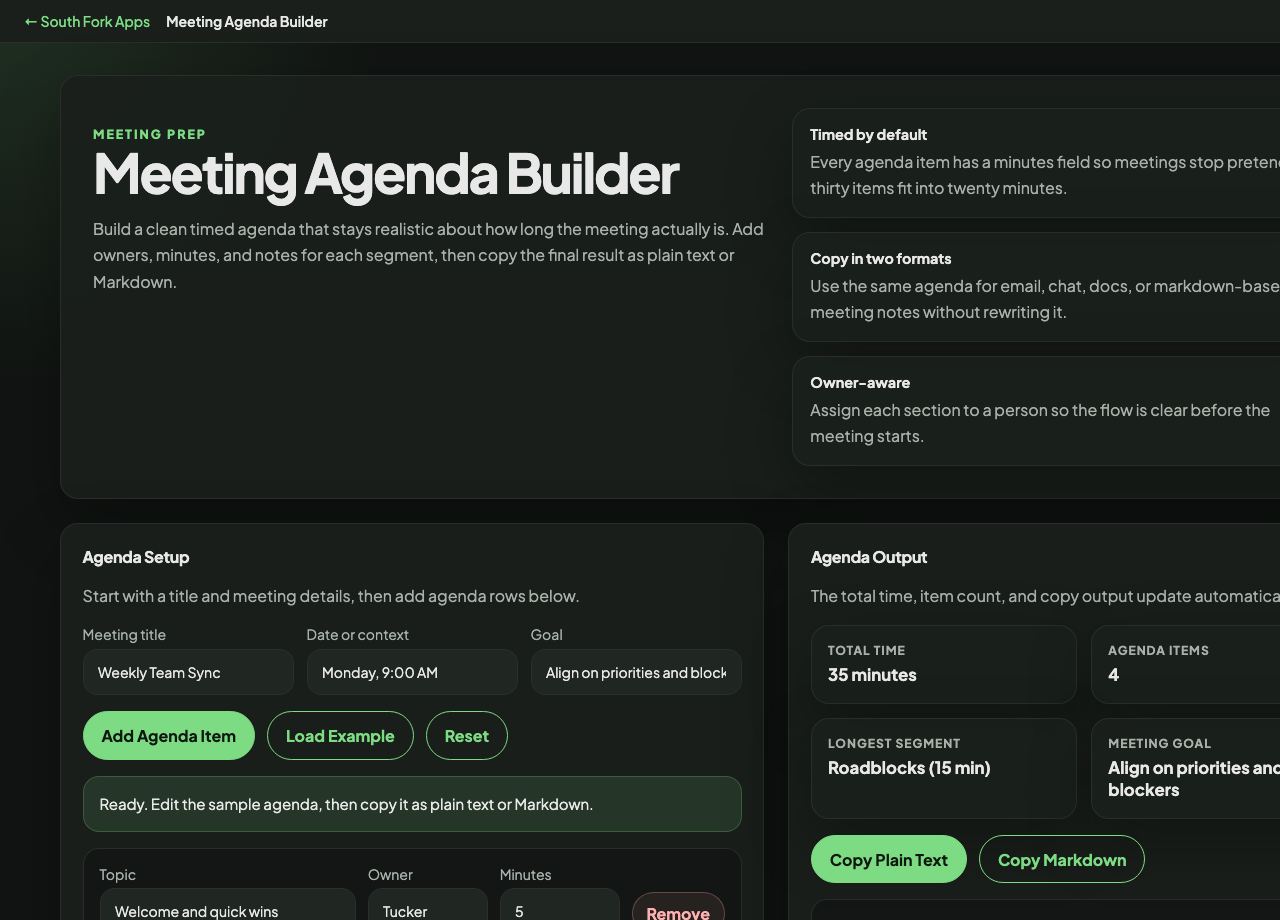The height and width of the screenshot is (920, 1280).
Task: Select the Ready status message
Action: 412,804
